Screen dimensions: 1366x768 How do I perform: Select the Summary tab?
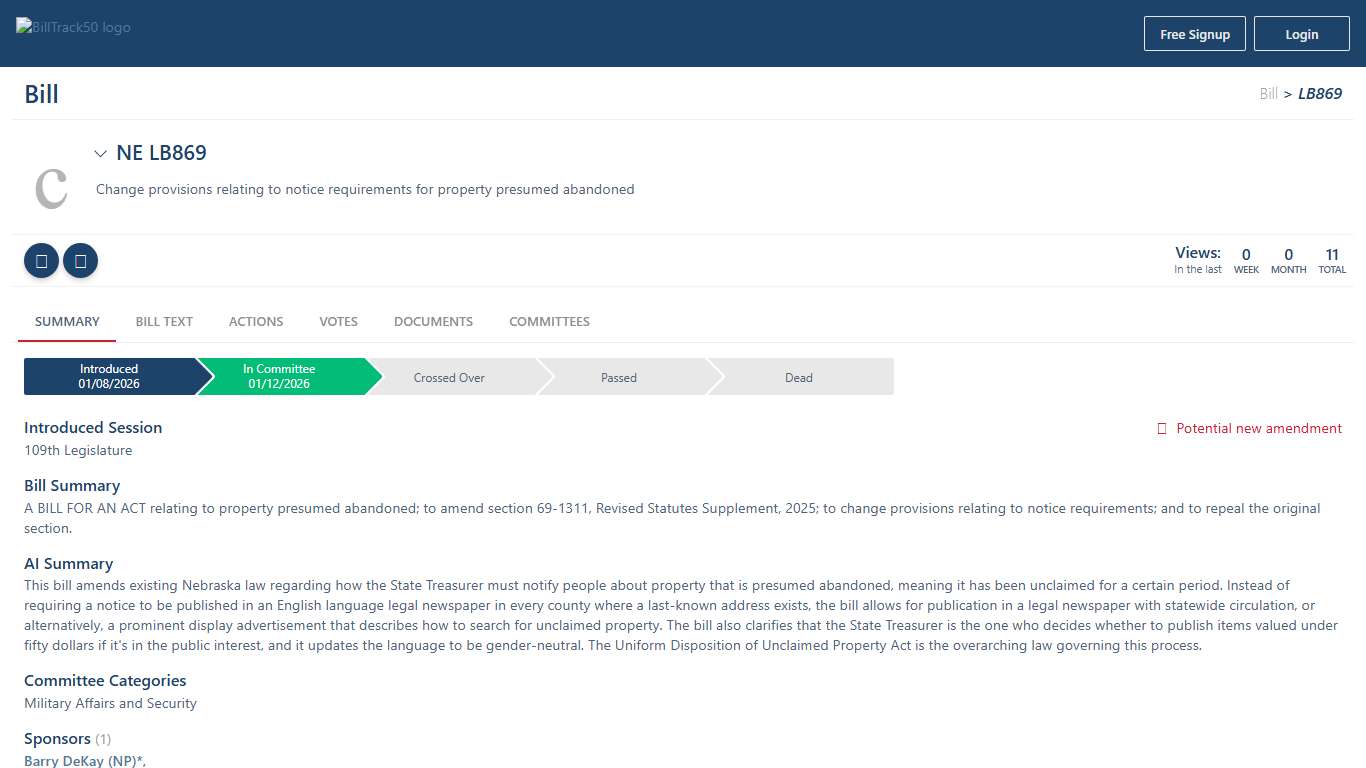point(67,322)
